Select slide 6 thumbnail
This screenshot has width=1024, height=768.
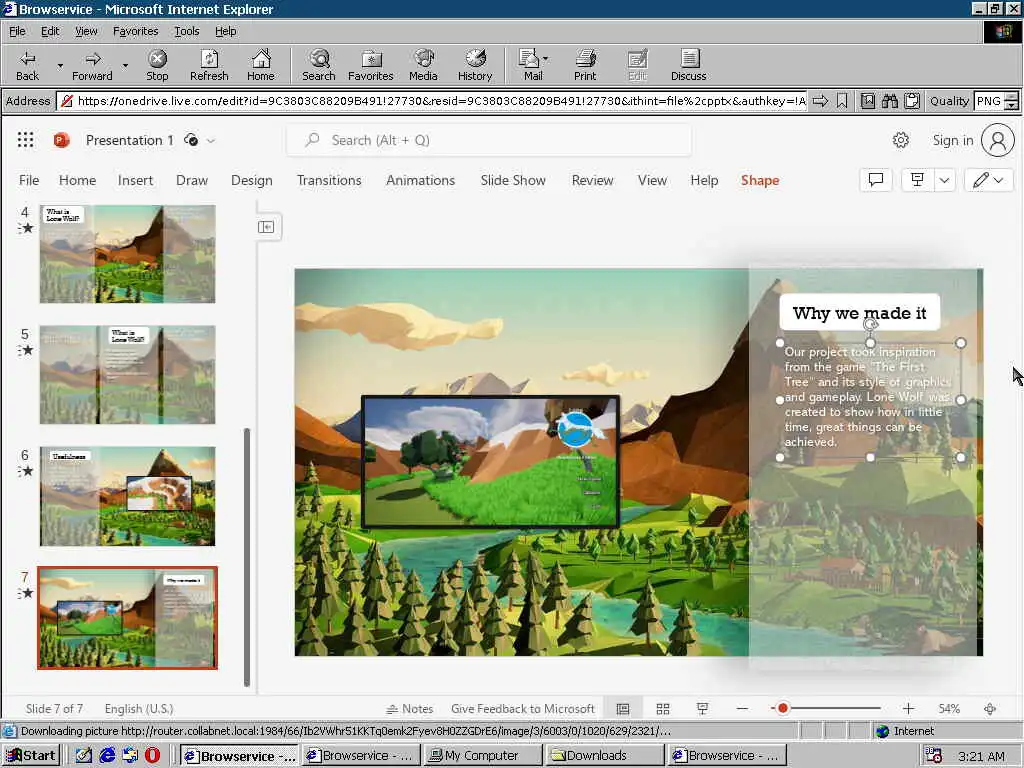point(127,496)
